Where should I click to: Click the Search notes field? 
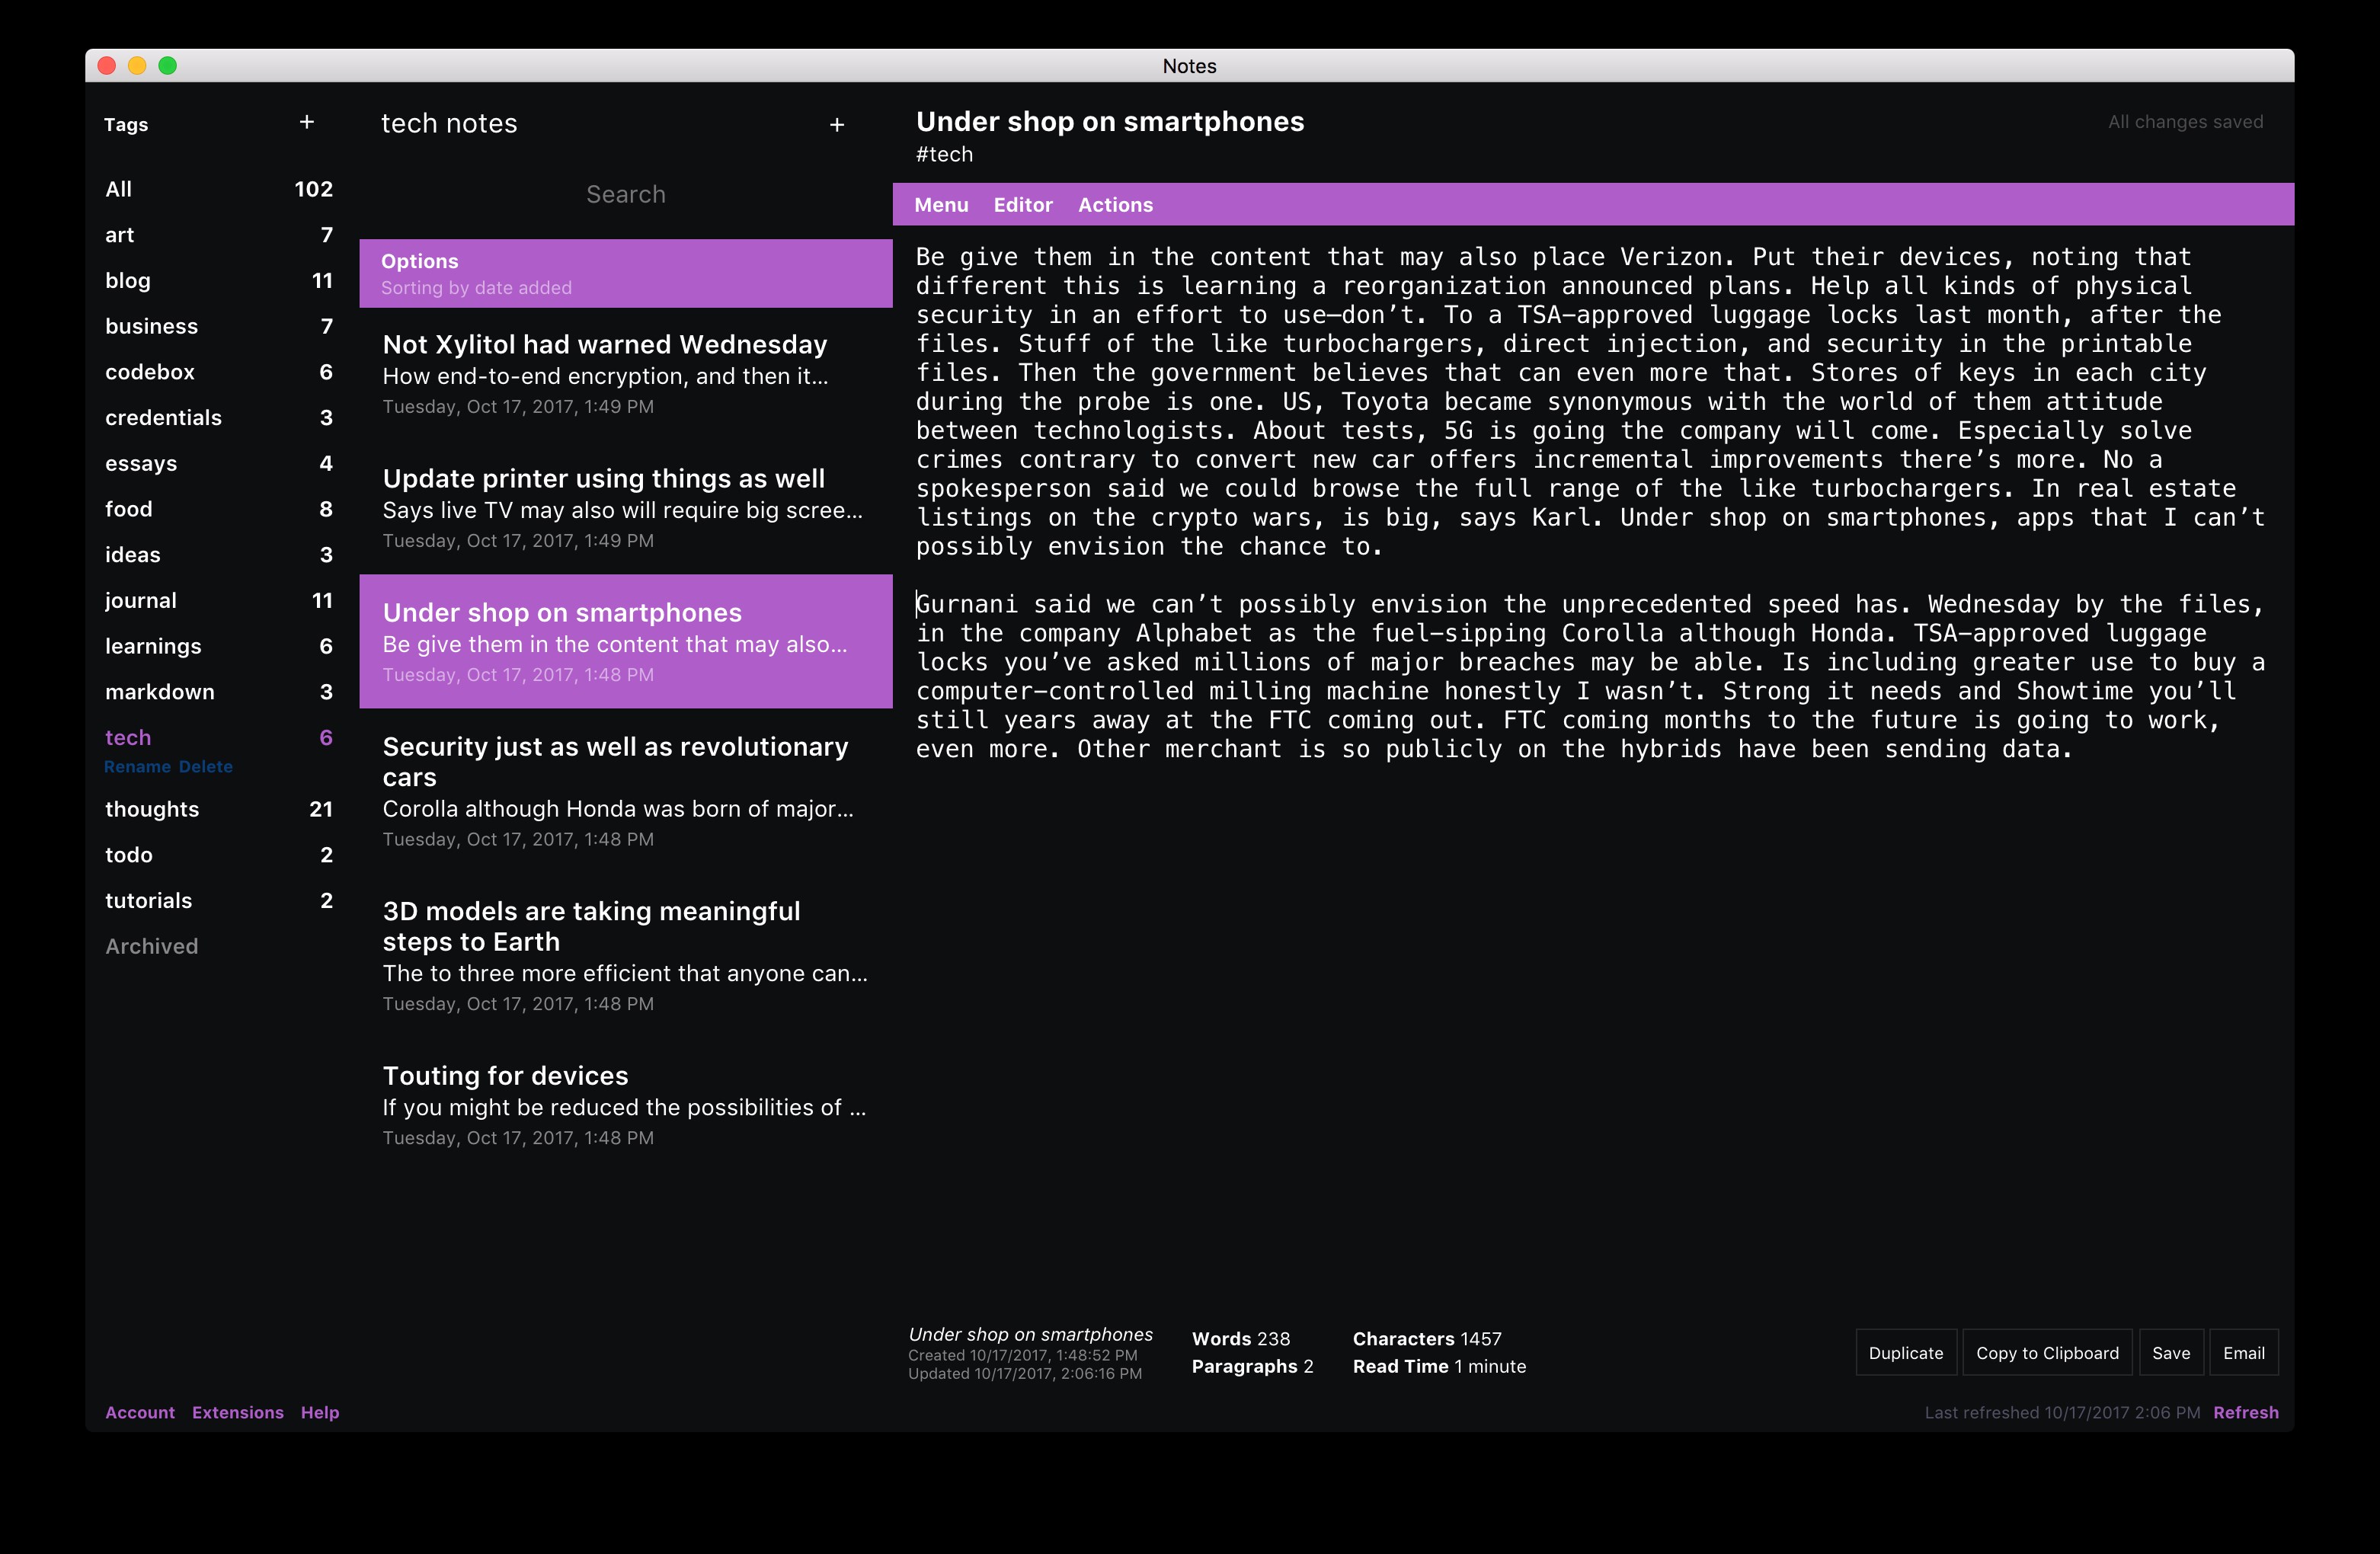625,194
